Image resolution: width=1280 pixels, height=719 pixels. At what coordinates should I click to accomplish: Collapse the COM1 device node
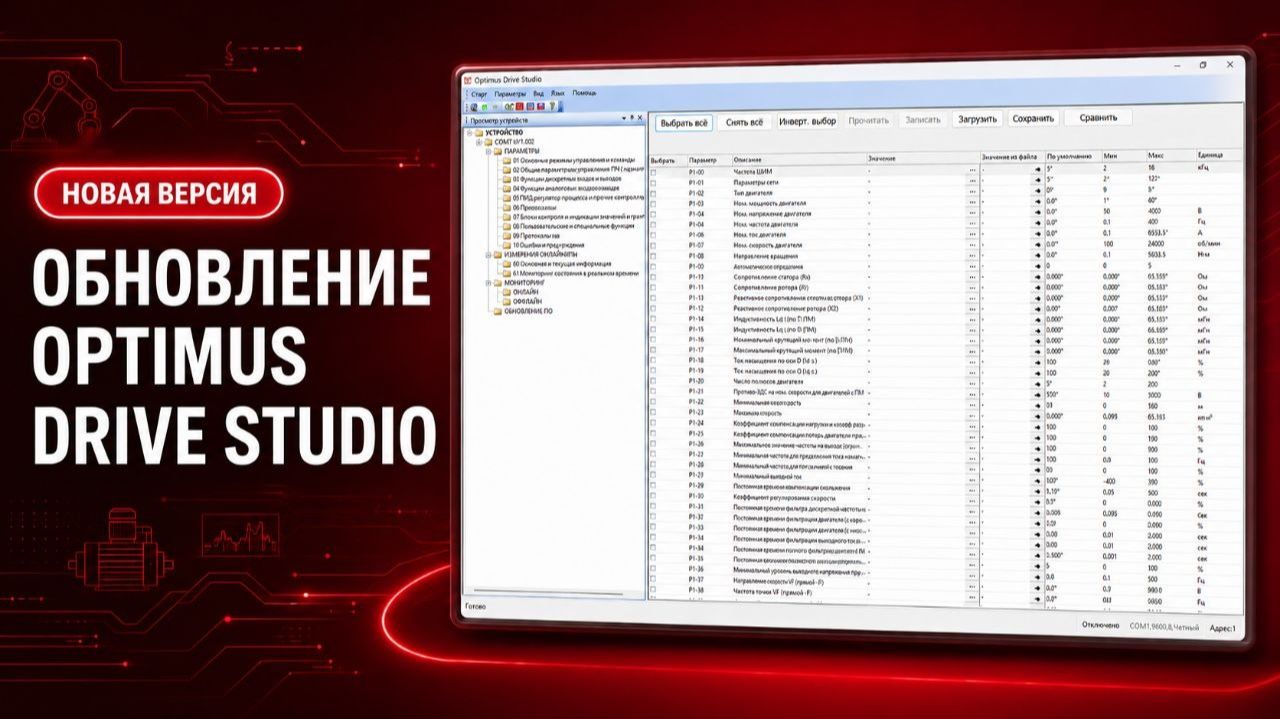(x=480, y=142)
